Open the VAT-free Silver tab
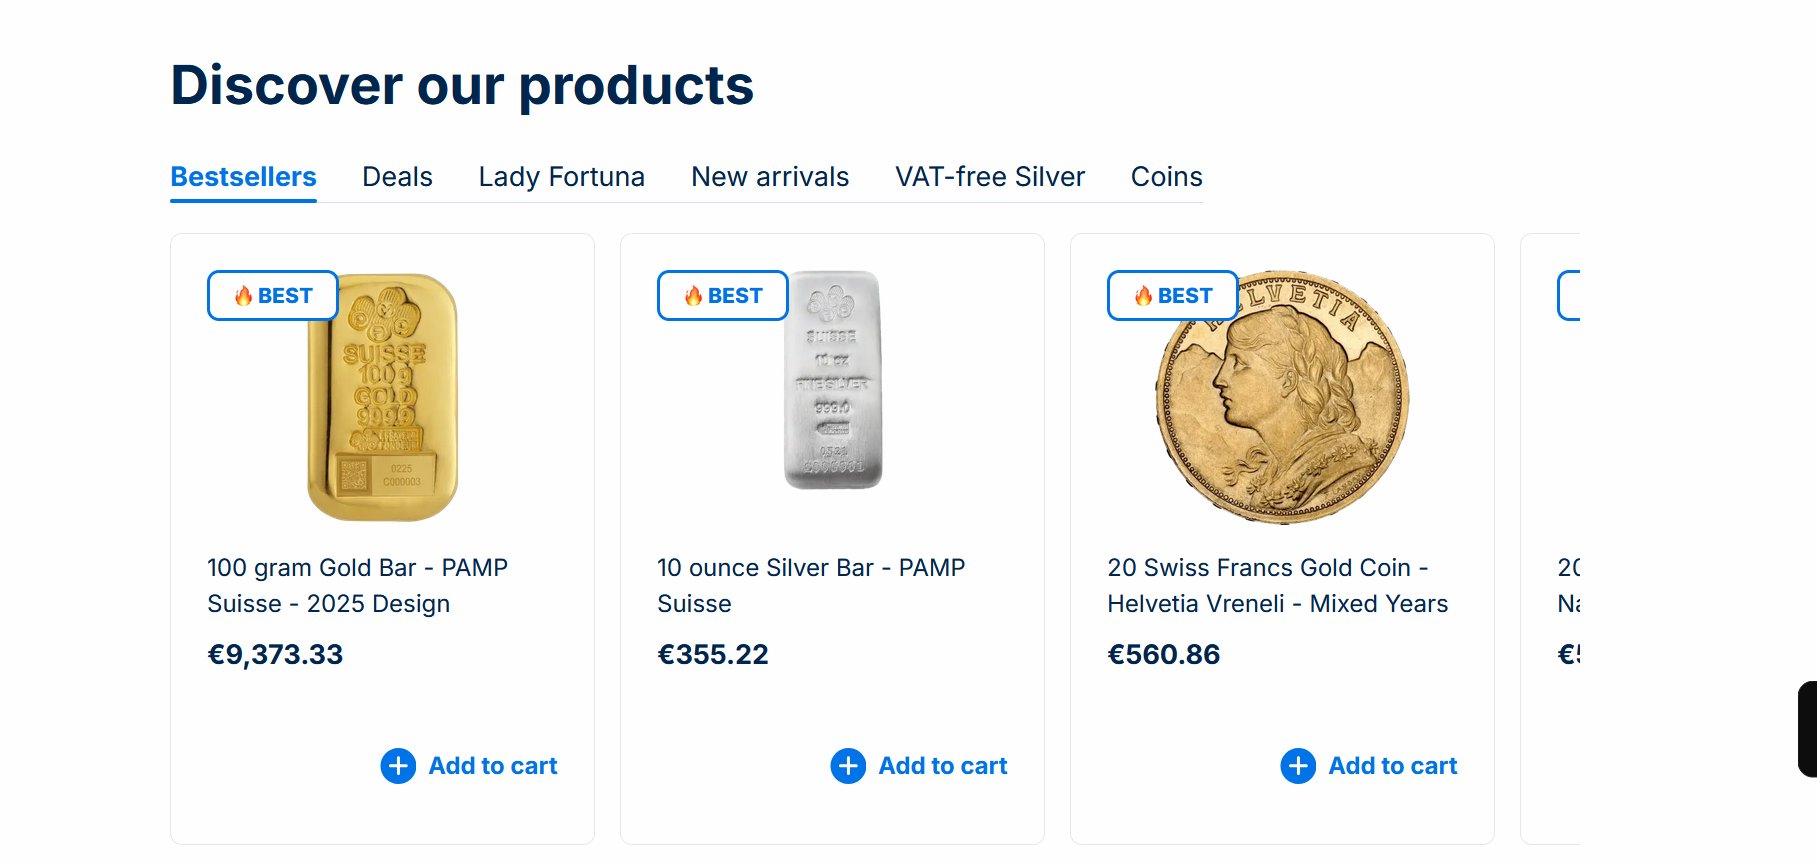Viewport: 1817px width, 862px height. pyautogui.click(x=989, y=177)
